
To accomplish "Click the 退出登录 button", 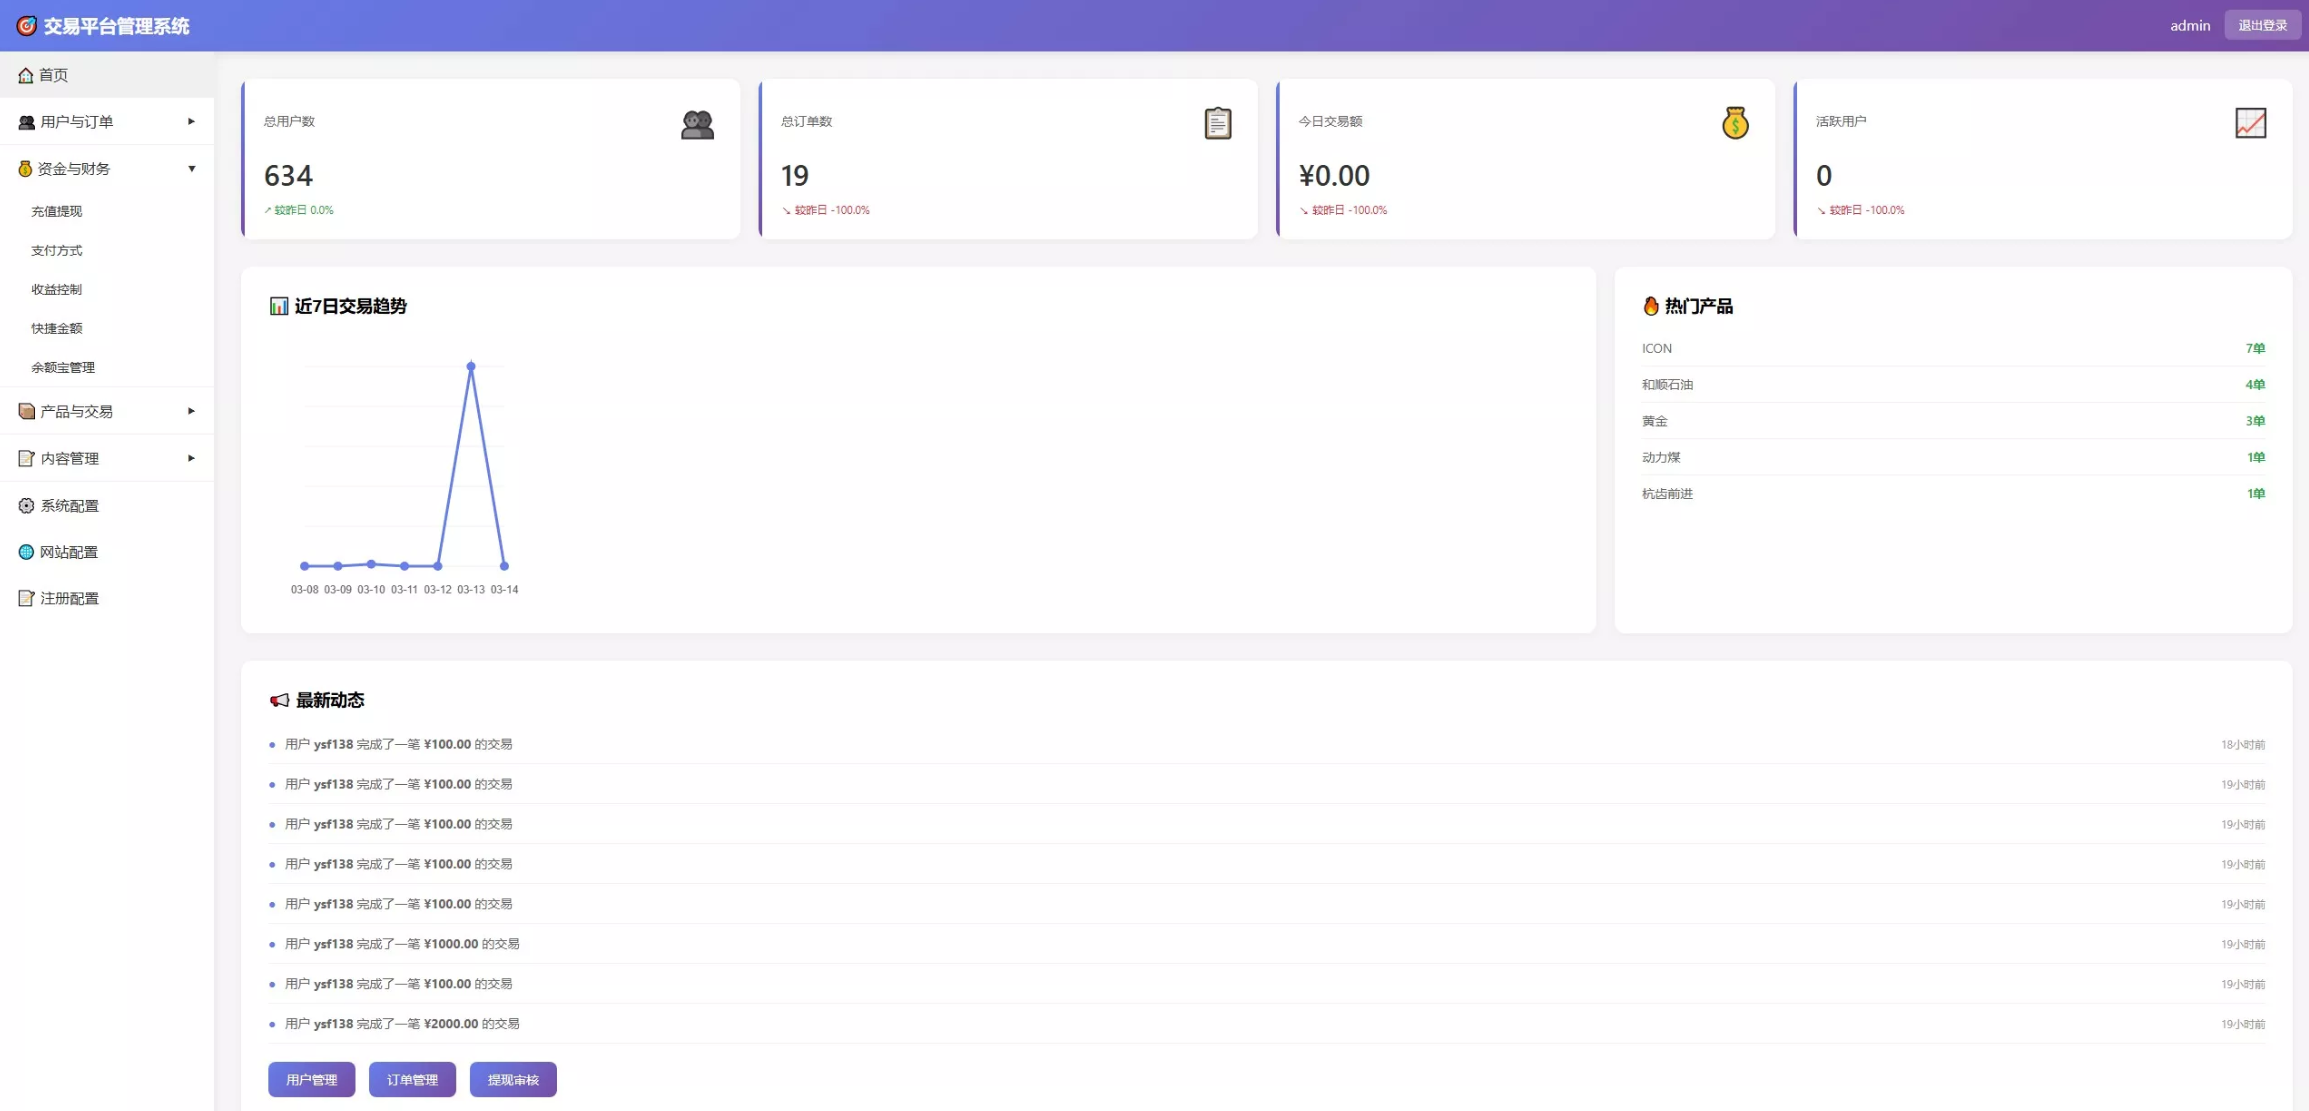I will 2262,25.
